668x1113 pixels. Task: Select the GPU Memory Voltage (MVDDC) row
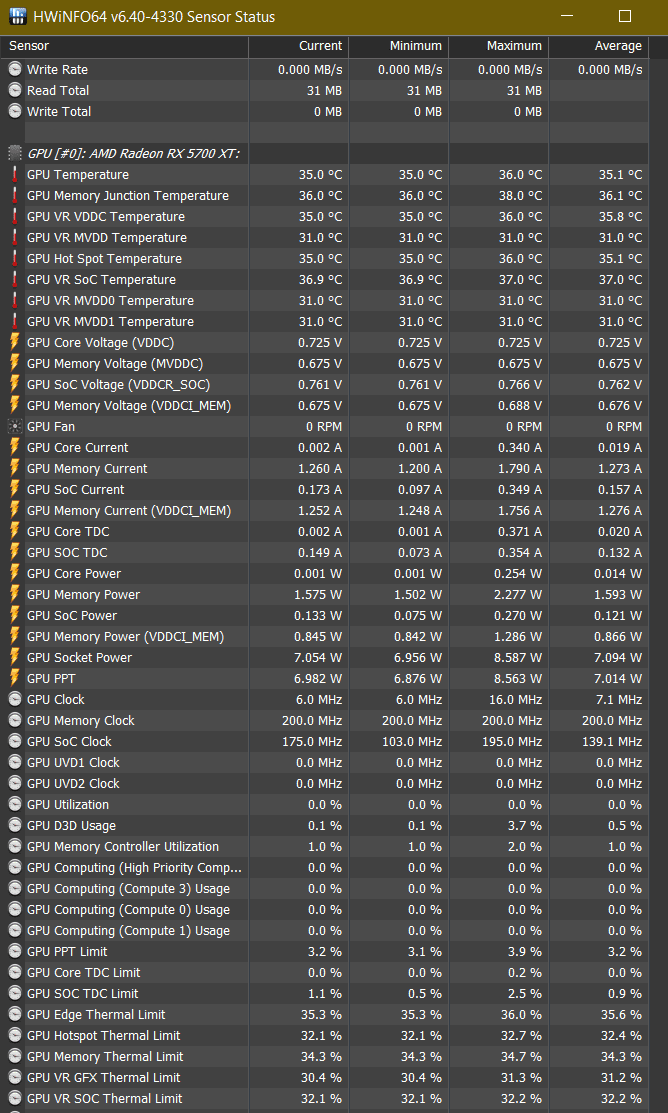tap(324, 363)
